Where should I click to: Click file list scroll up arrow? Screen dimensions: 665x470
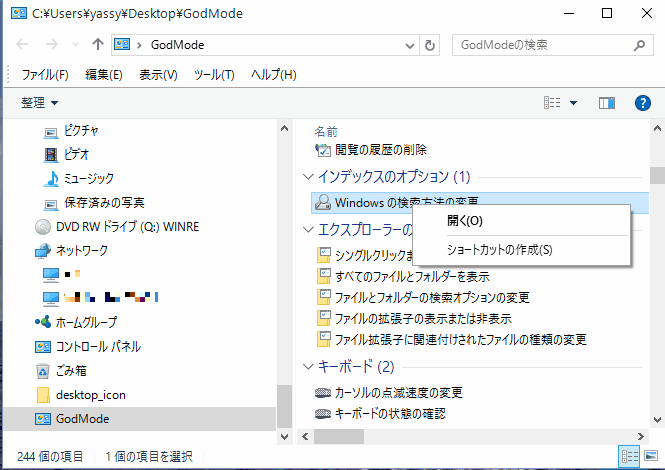657,128
